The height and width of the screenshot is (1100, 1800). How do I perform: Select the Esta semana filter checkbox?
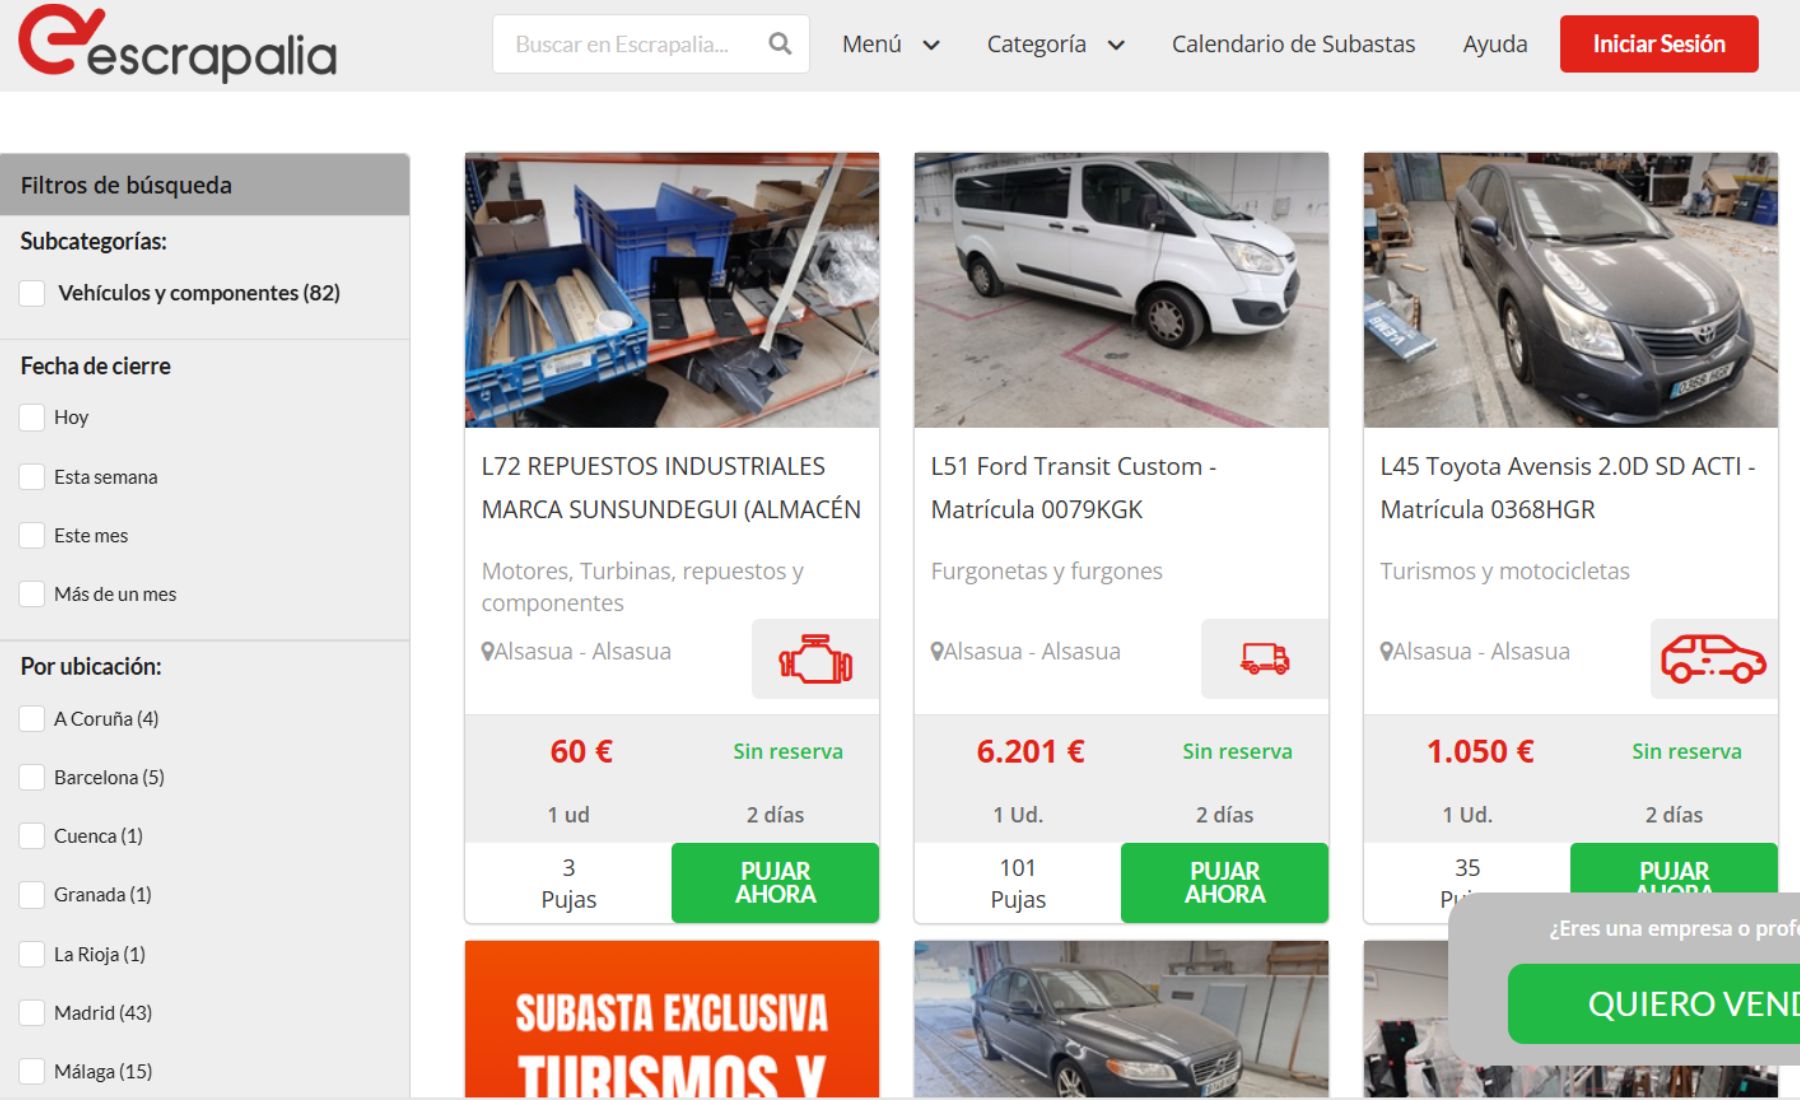(32, 477)
